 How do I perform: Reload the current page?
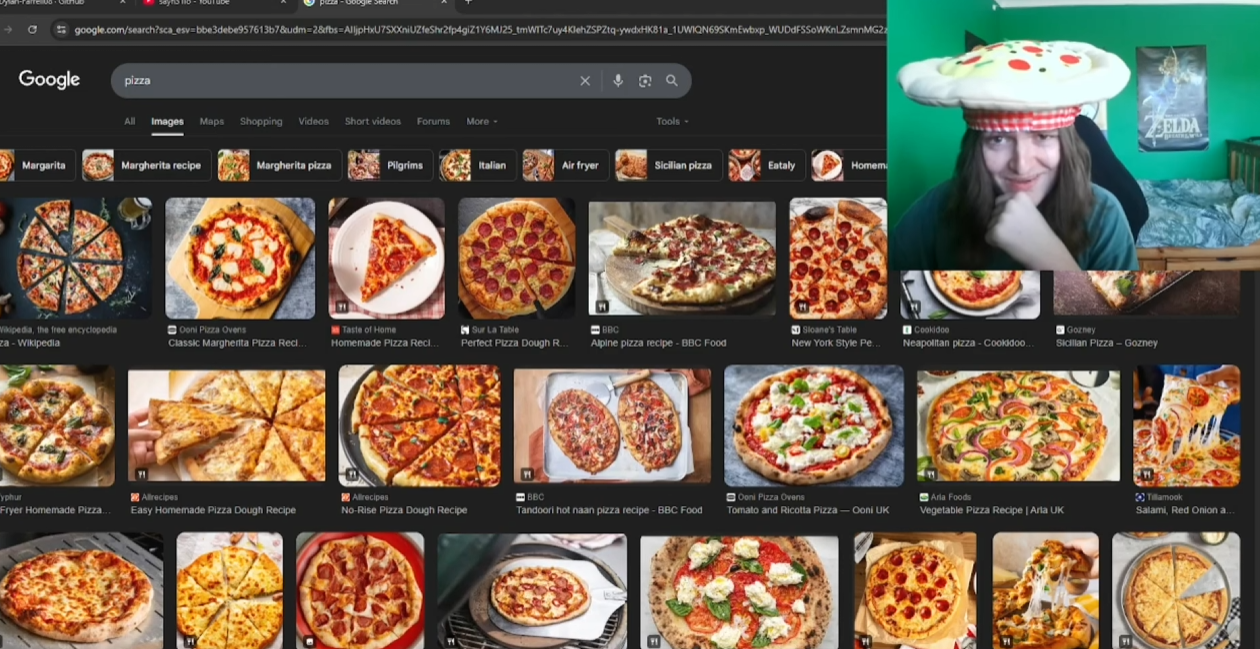pyautogui.click(x=32, y=30)
